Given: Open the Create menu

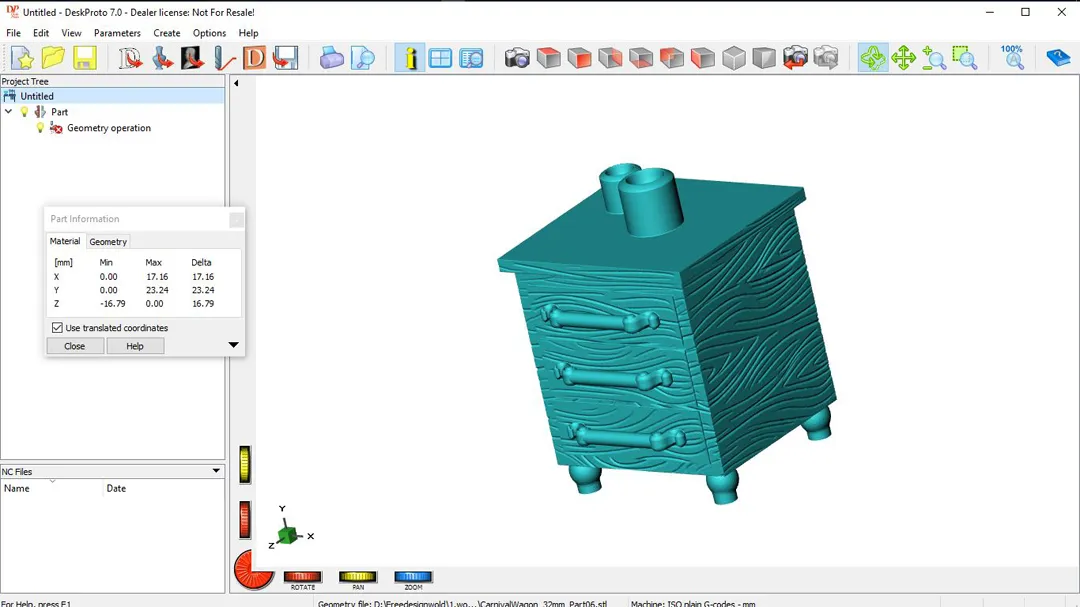Looking at the screenshot, I should [167, 33].
